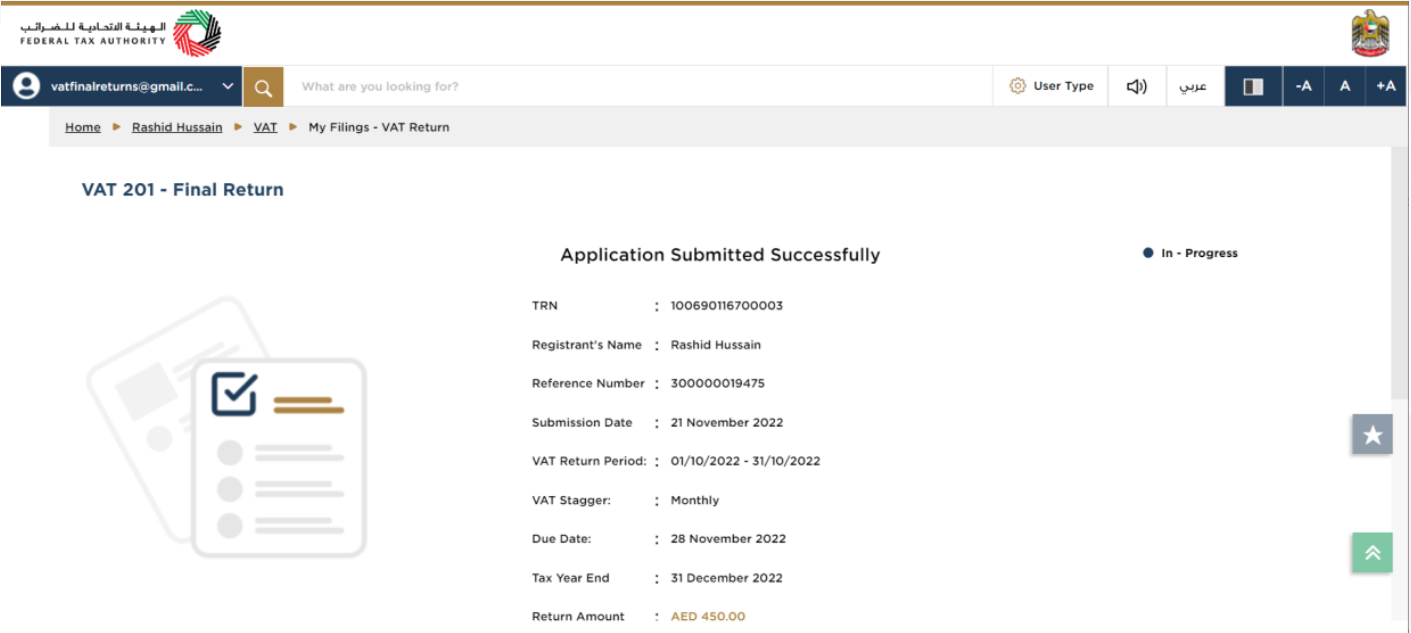Click the In - Progress status indicator
1411x633 pixels.
pyautogui.click(x=1191, y=253)
